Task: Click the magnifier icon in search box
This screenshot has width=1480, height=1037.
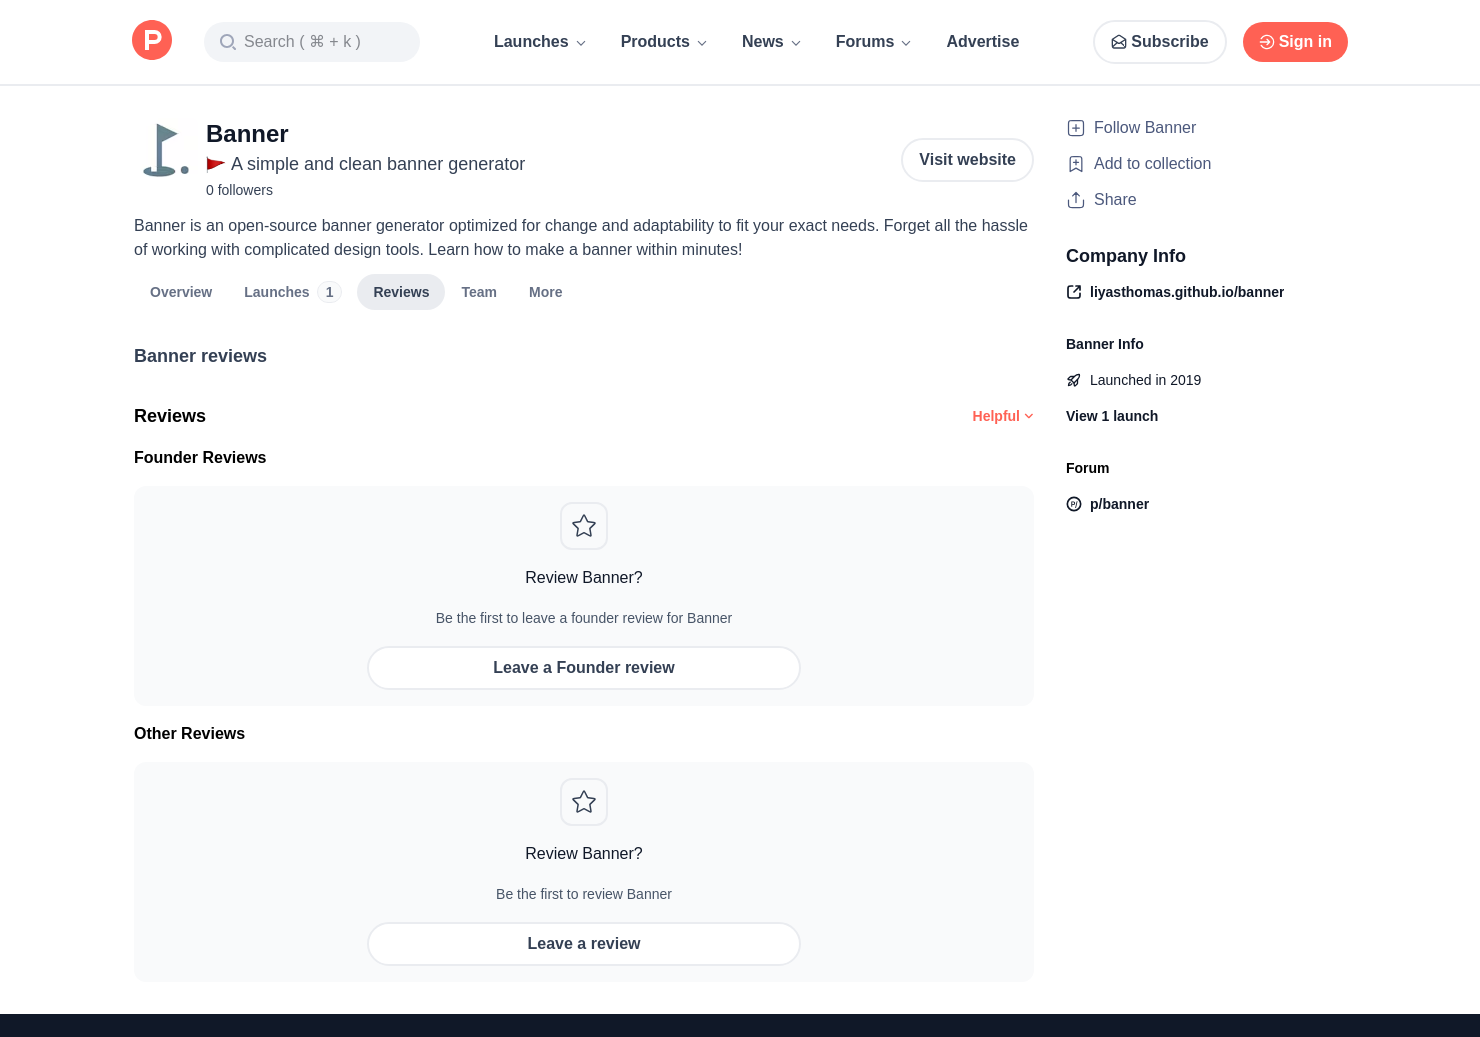Action: point(228,42)
